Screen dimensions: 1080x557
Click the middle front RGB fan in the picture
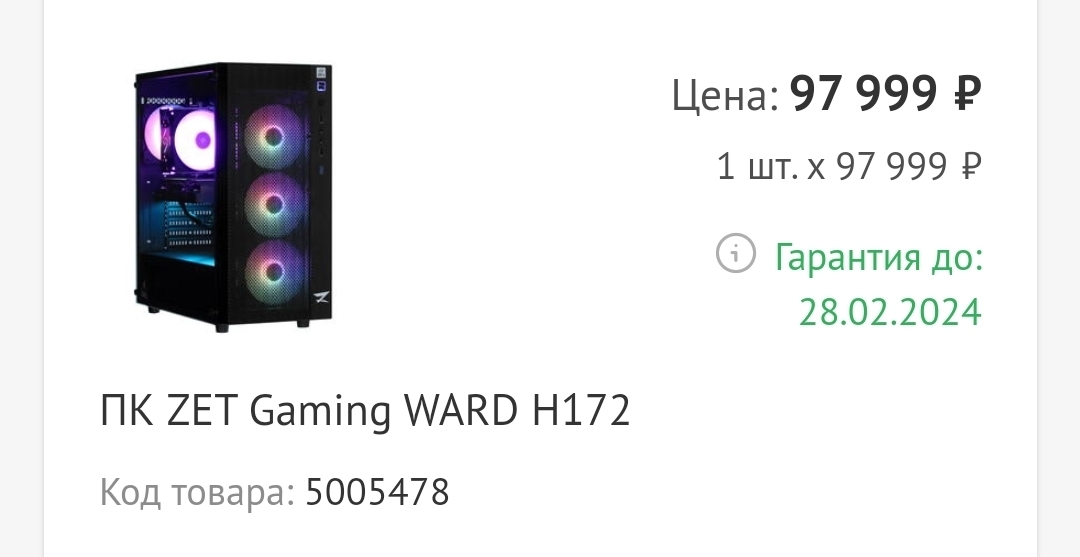coord(273,204)
